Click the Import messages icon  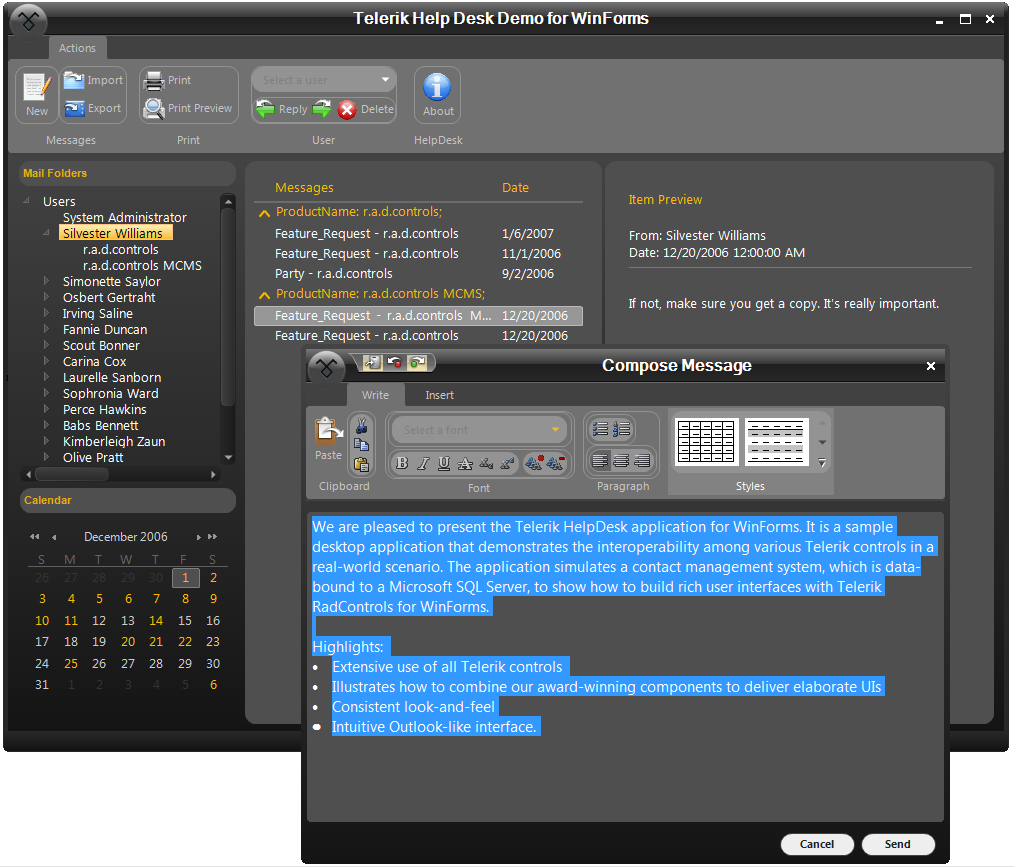[x=74, y=80]
